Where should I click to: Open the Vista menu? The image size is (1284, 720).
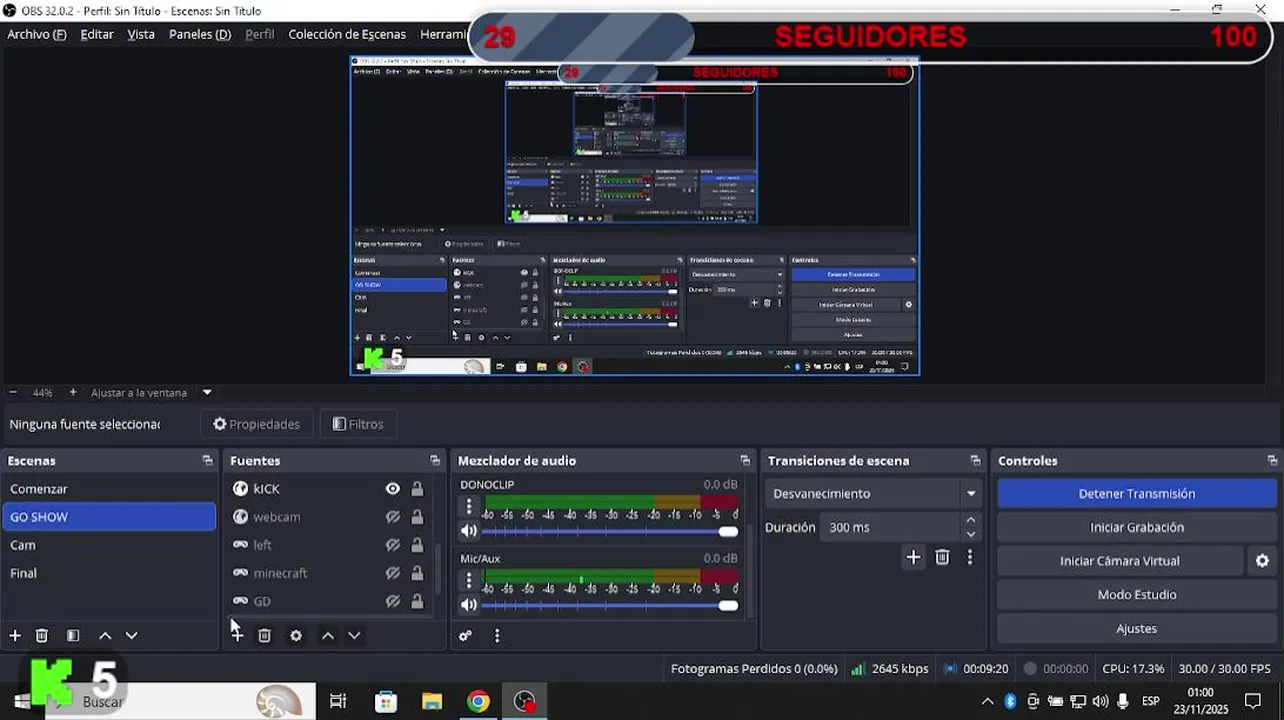click(x=141, y=34)
